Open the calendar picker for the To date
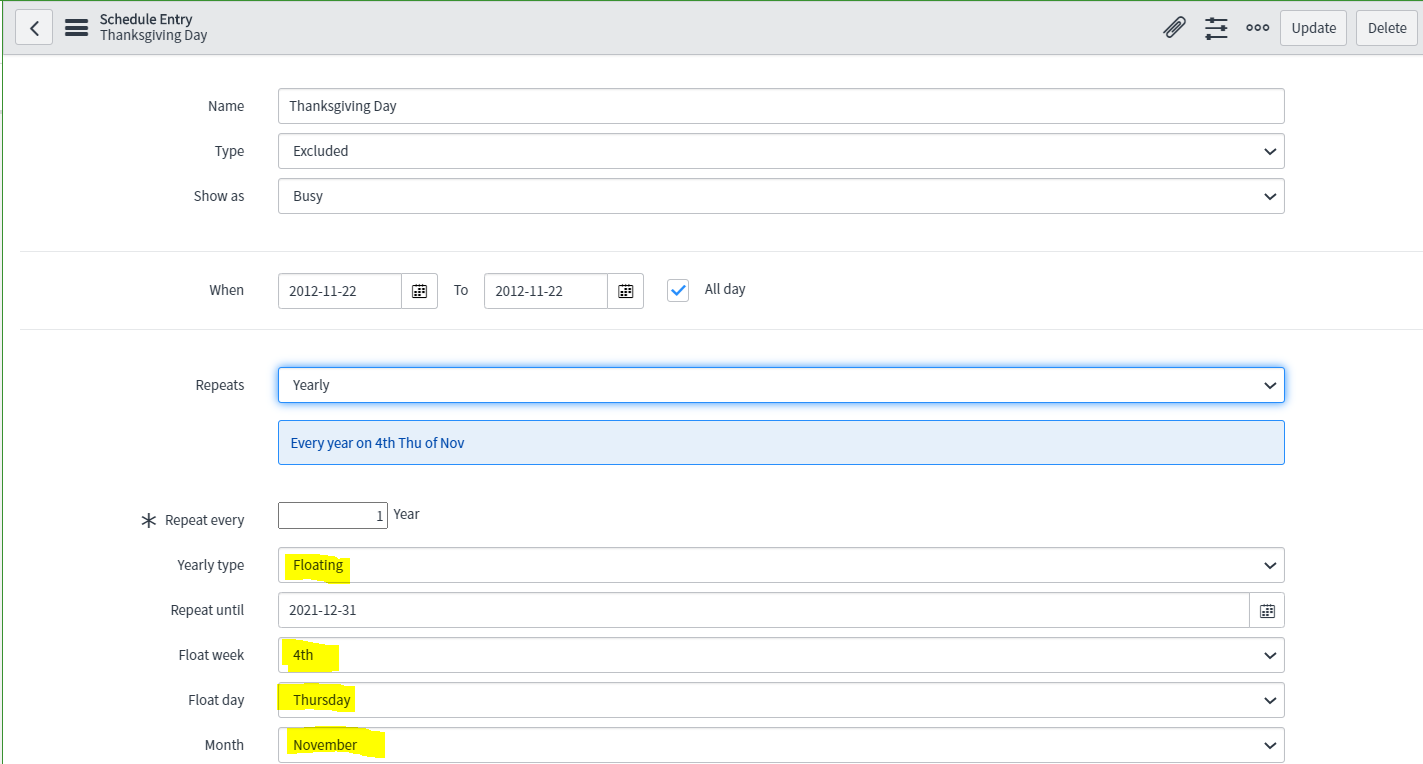Image resolution: width=1423 pixels, height=764 pixels. pyautogui.click(x=625, y=290)
